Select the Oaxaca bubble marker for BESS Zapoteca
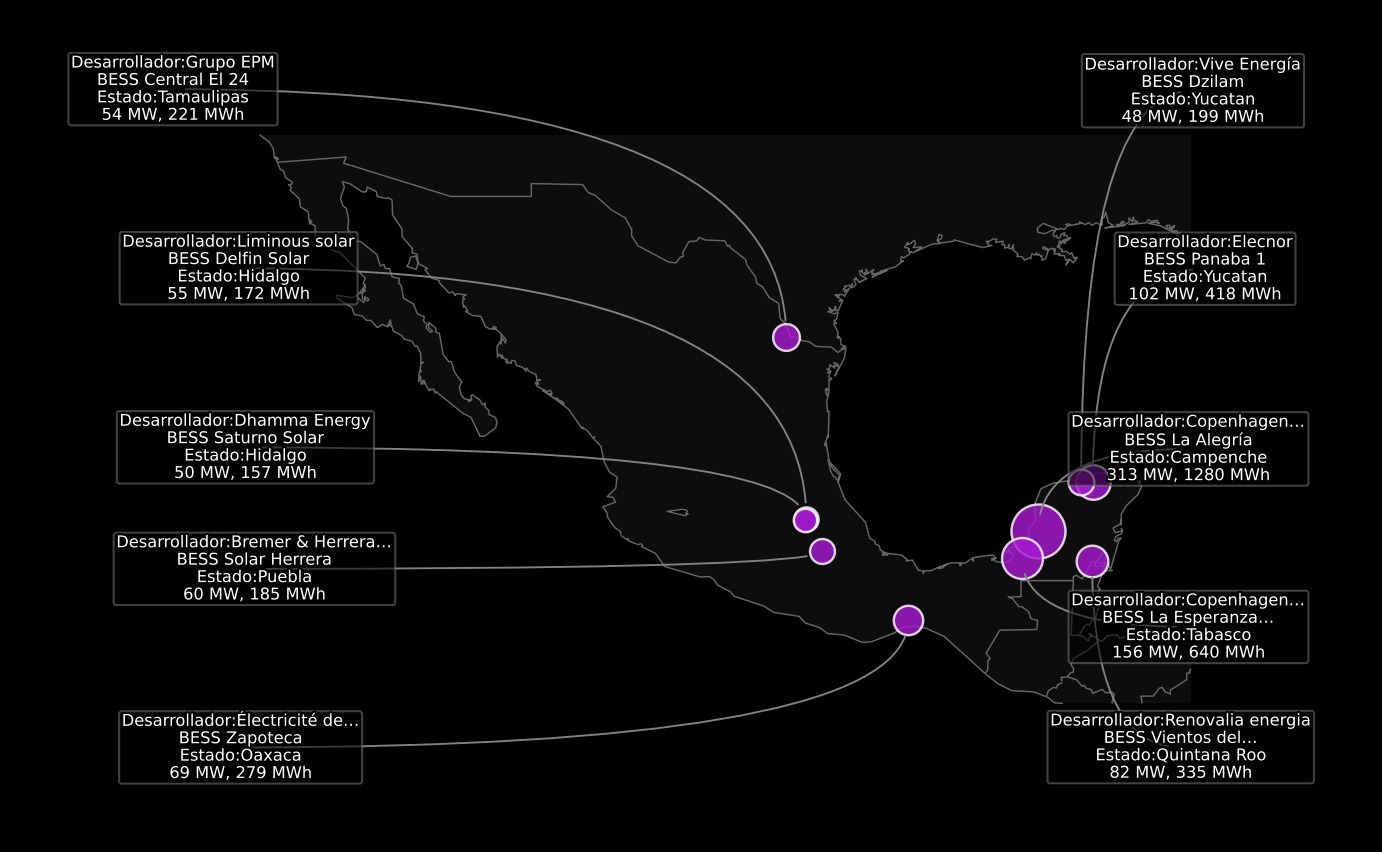The width and height of the screenshot is (1382, 852). pos(908,620)
